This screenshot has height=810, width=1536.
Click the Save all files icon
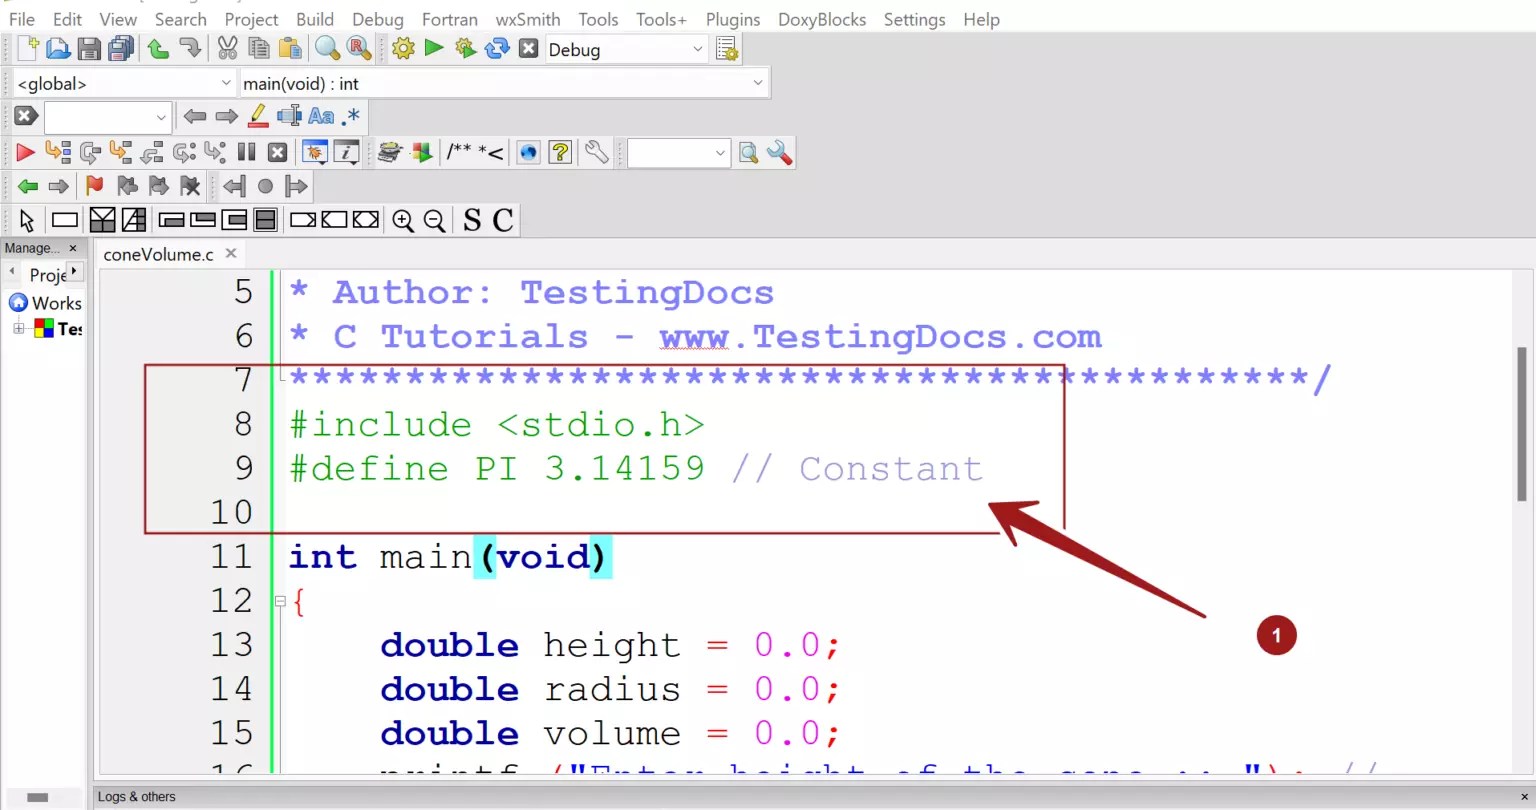pos(121,47)
